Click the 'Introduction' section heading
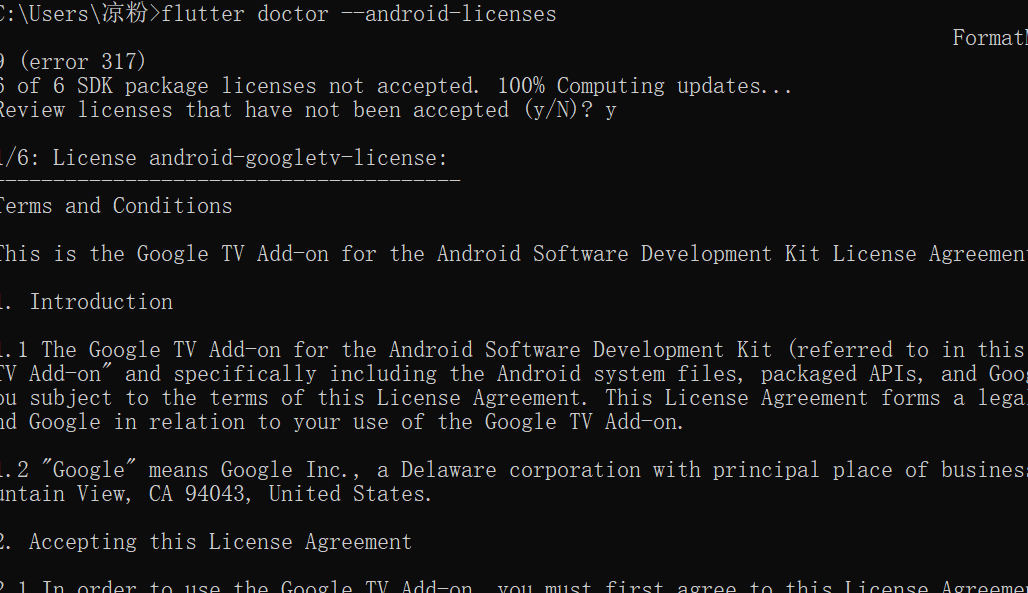Image resolution: width=1028 pixels, height=593 pixels. (102, 302)
